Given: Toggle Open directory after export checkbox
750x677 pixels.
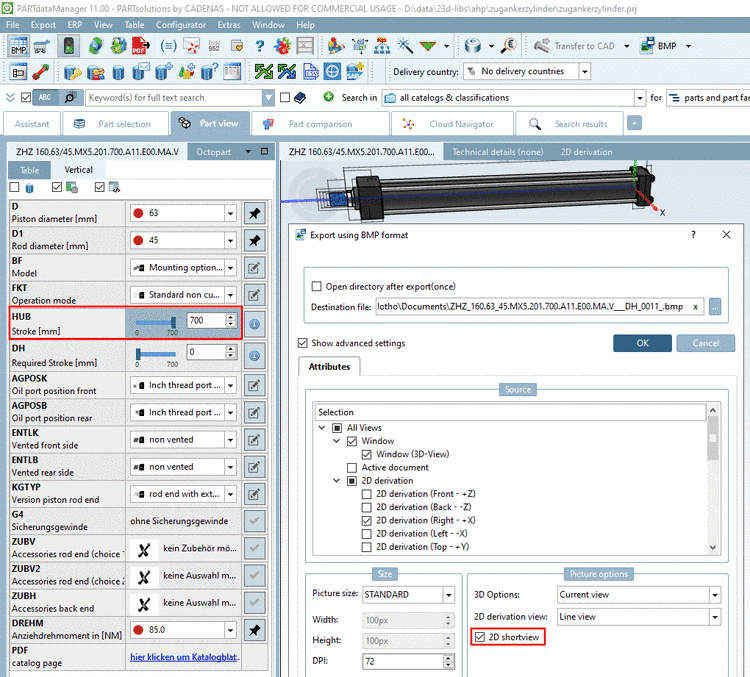Looking at the screenshot, I should click(316, 287).
